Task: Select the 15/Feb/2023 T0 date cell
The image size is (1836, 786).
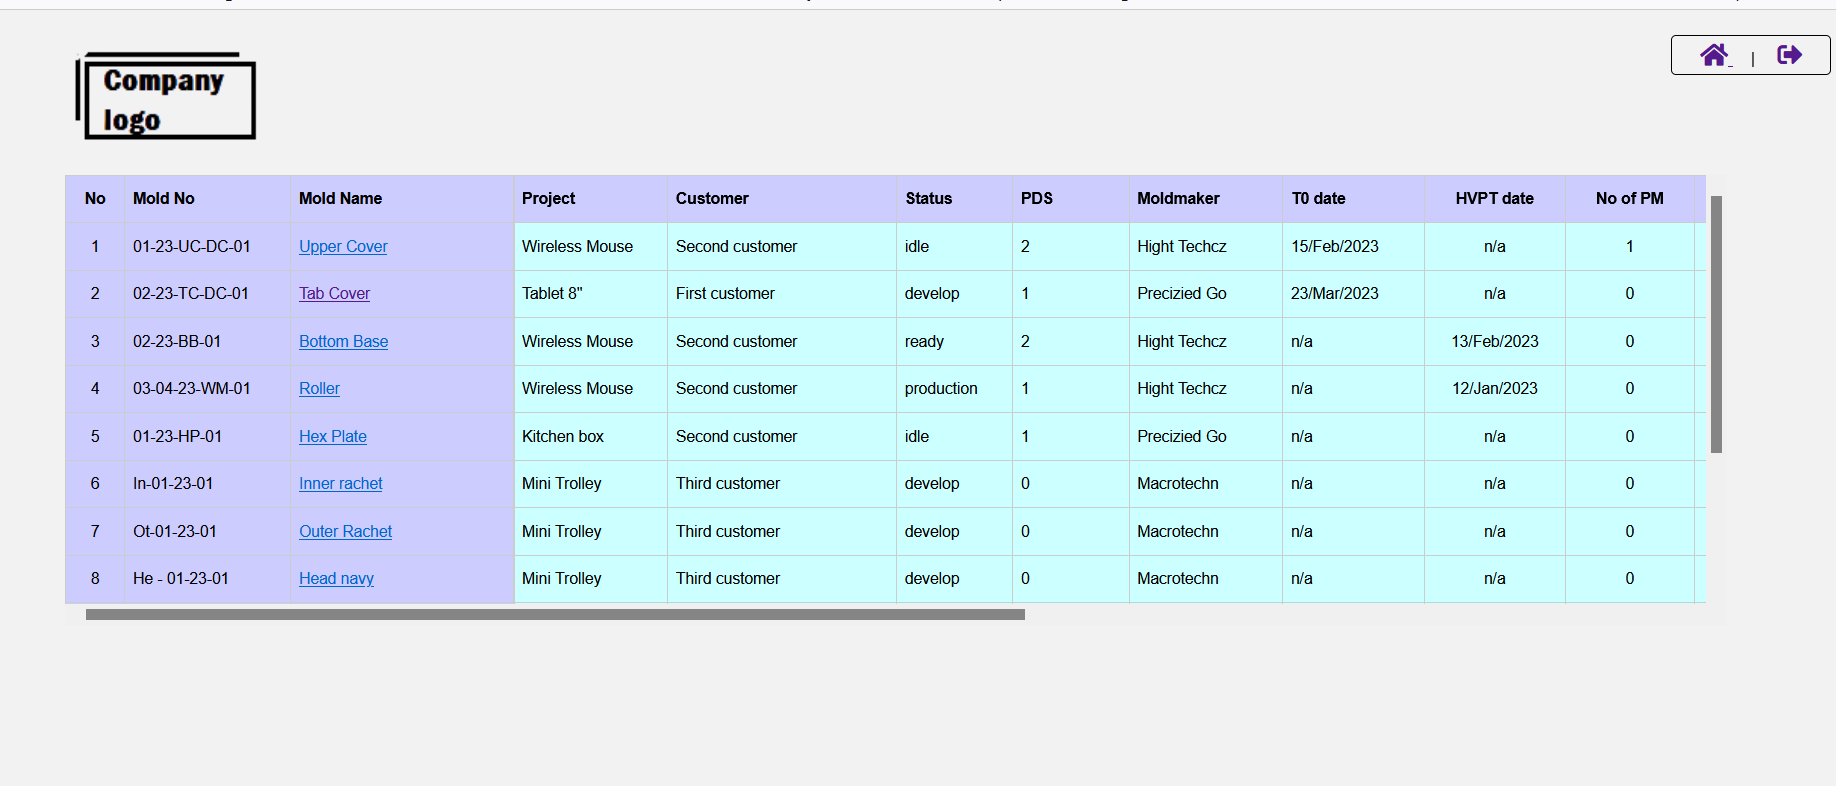Action: (x=1334, y=247)
